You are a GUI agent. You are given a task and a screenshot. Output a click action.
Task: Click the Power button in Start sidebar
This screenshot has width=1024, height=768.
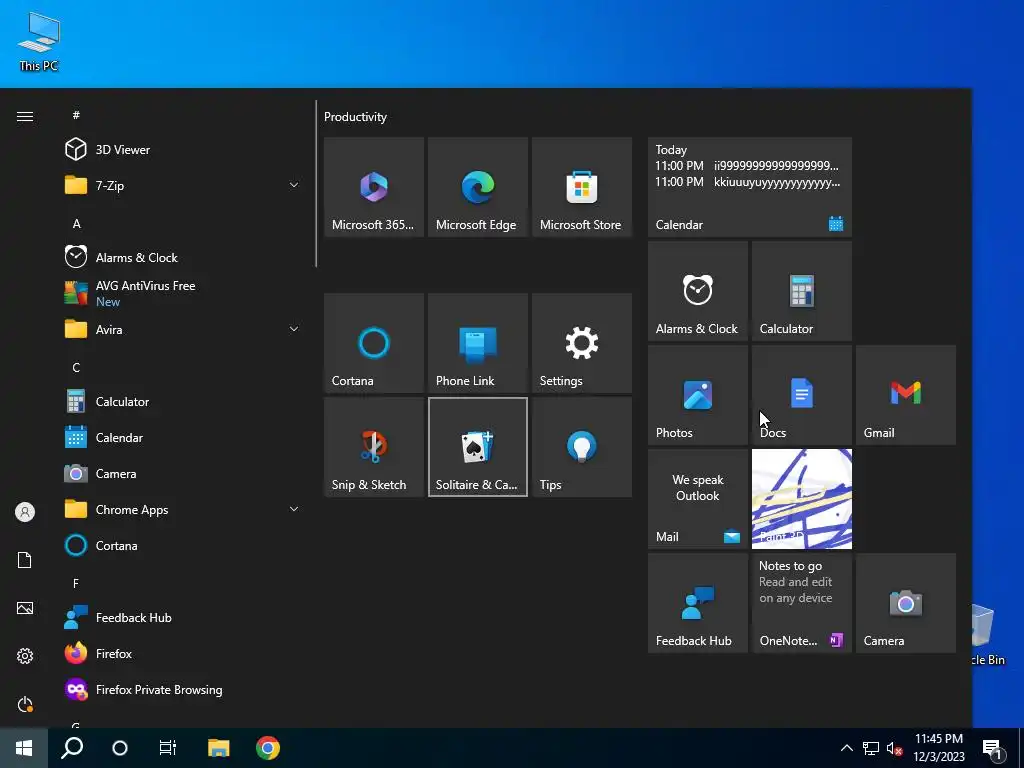[x=25, y=704]
